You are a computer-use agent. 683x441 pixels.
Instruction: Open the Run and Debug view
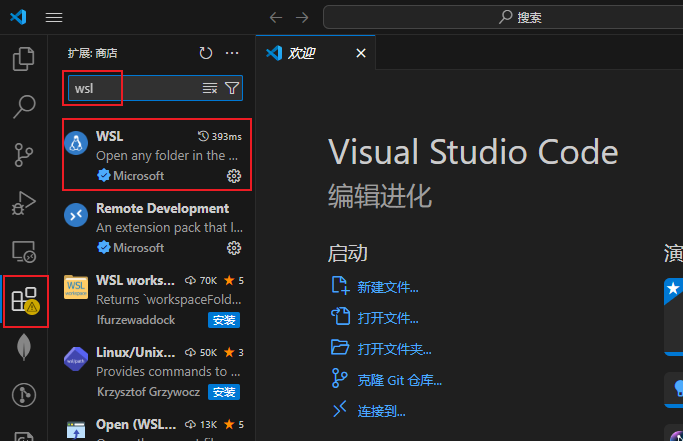coord(24,203)
